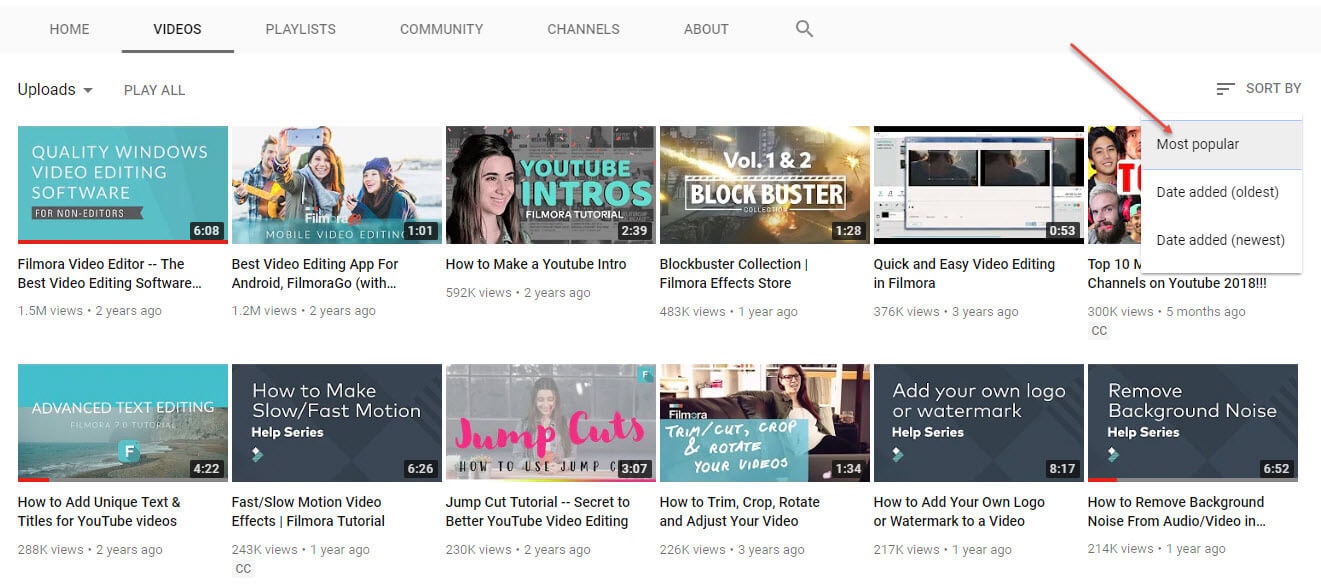Click the CC badge under Fast/Slow Motion video

coord(243,569)
